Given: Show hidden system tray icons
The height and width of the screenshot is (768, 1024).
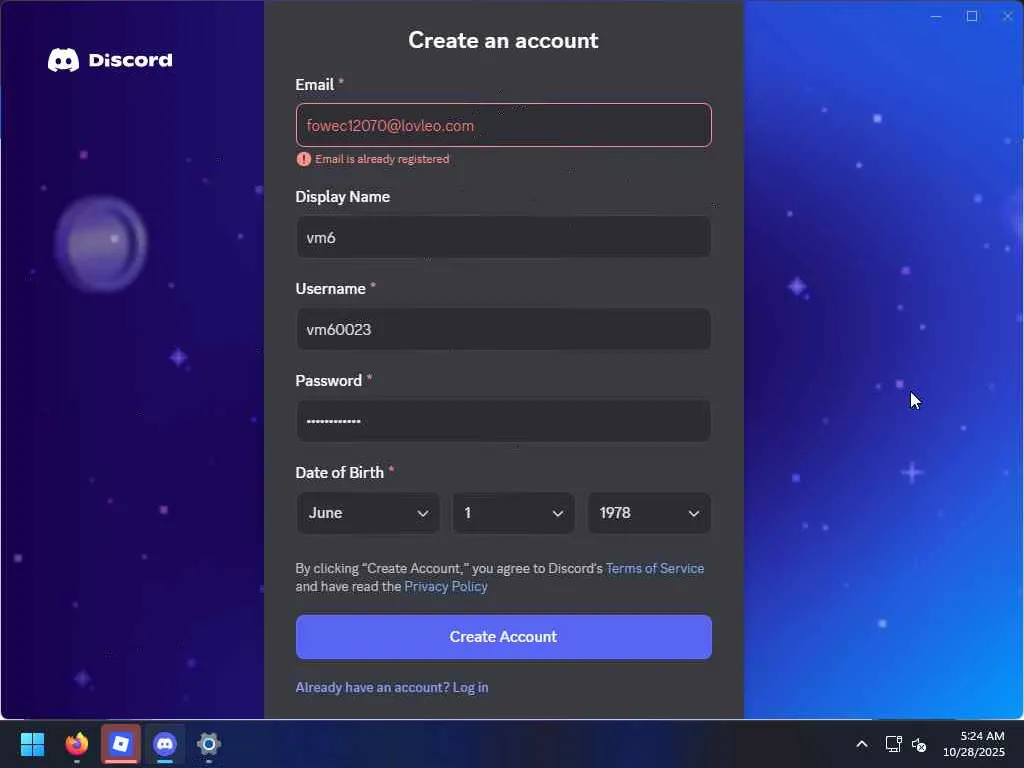Looking at the screenshot, I should (x=862, y=744).
